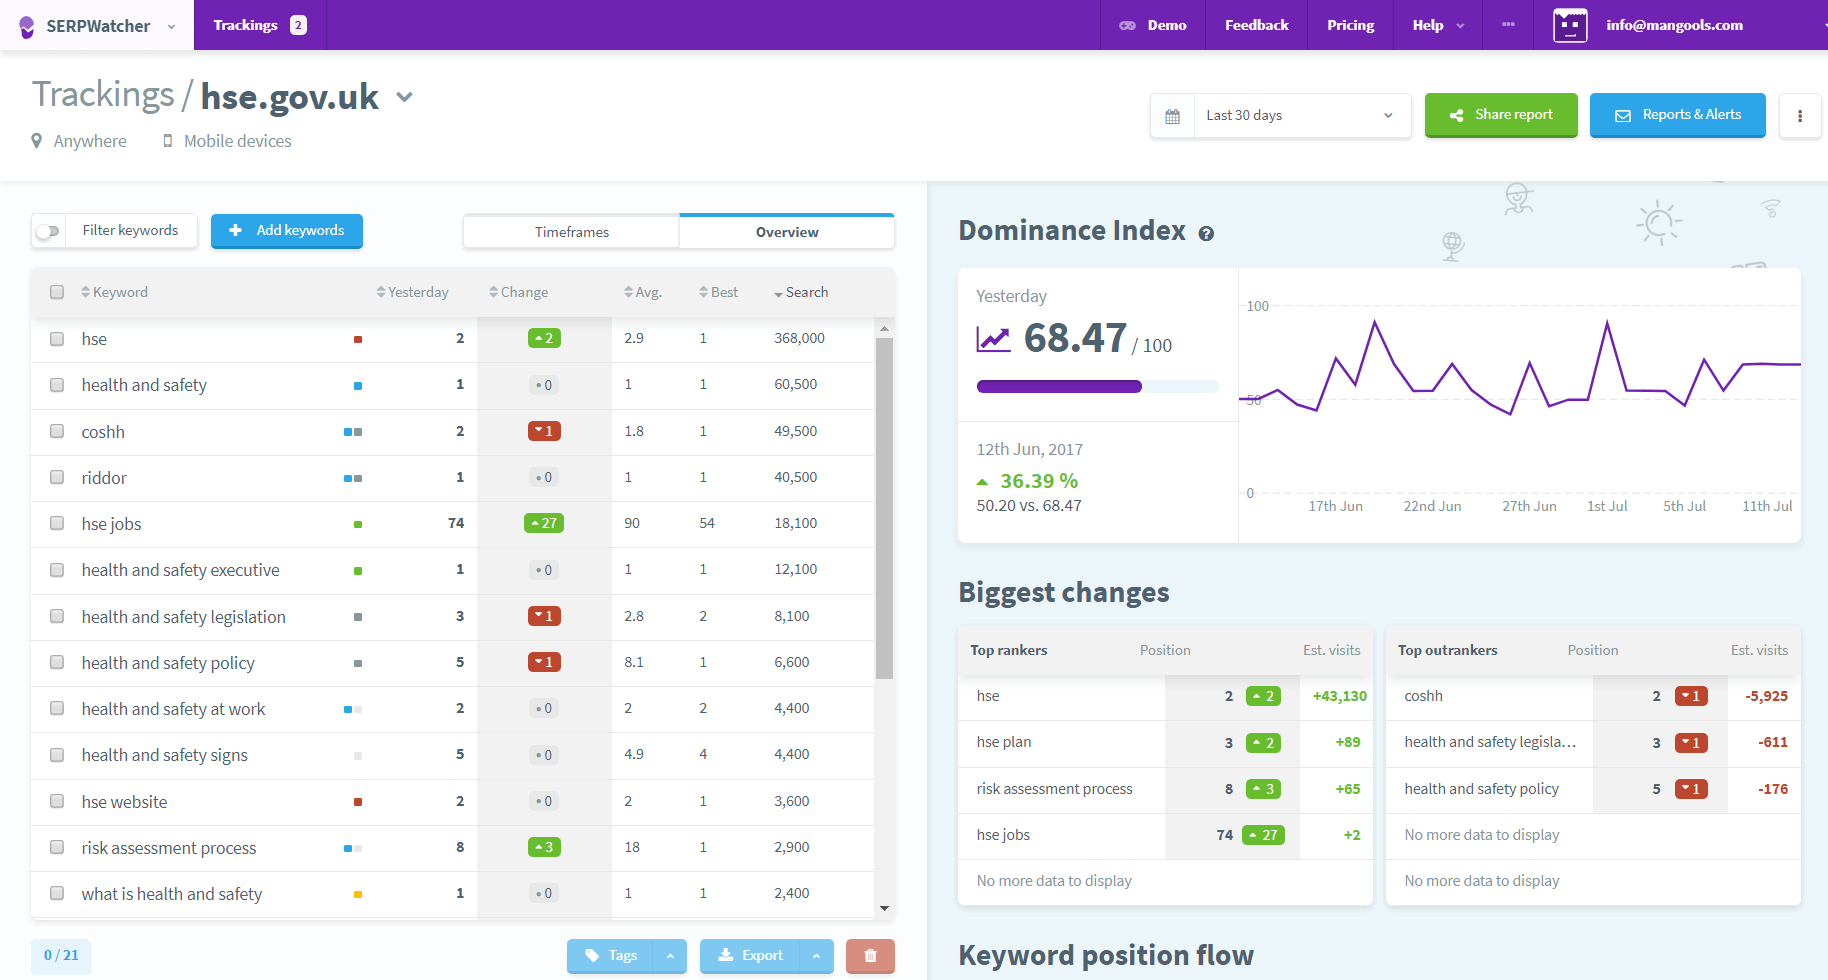Sort by the Search column header

[x=801, y=292]
